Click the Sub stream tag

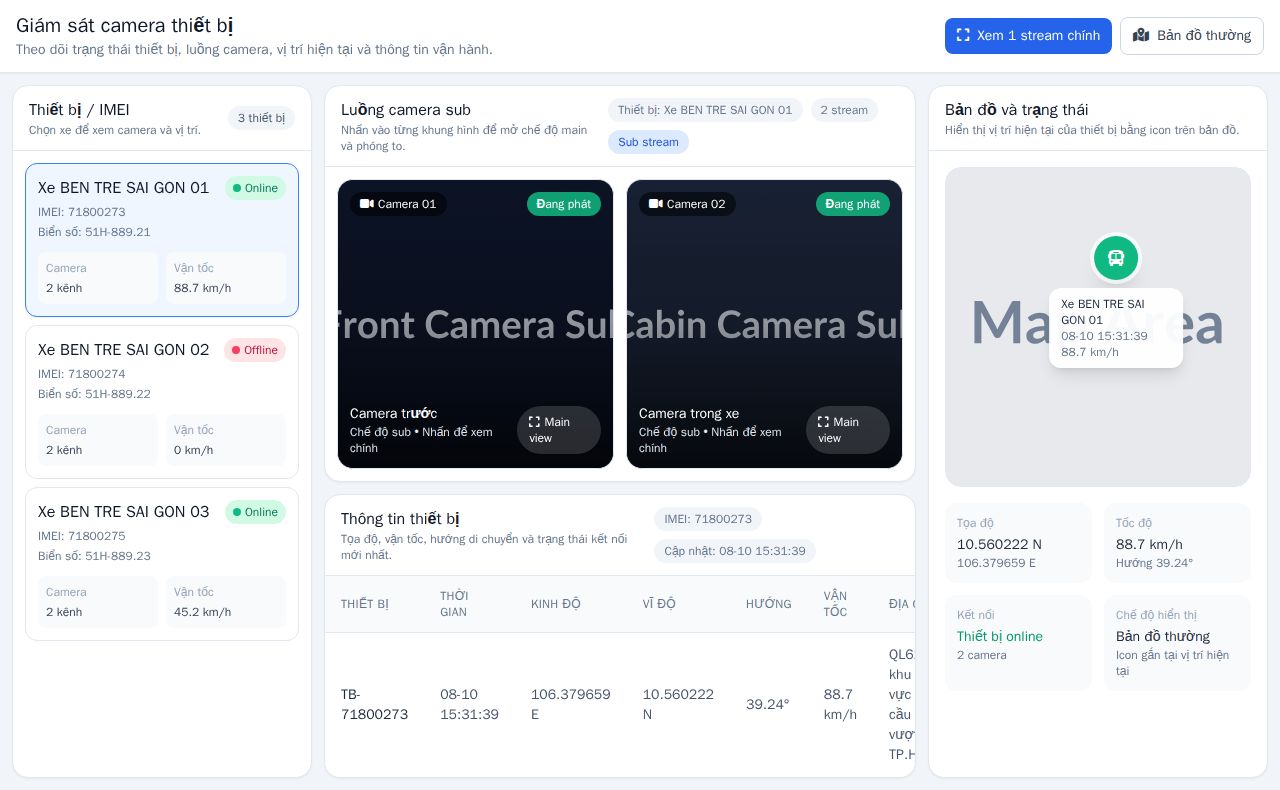click(x=648, y=142)
